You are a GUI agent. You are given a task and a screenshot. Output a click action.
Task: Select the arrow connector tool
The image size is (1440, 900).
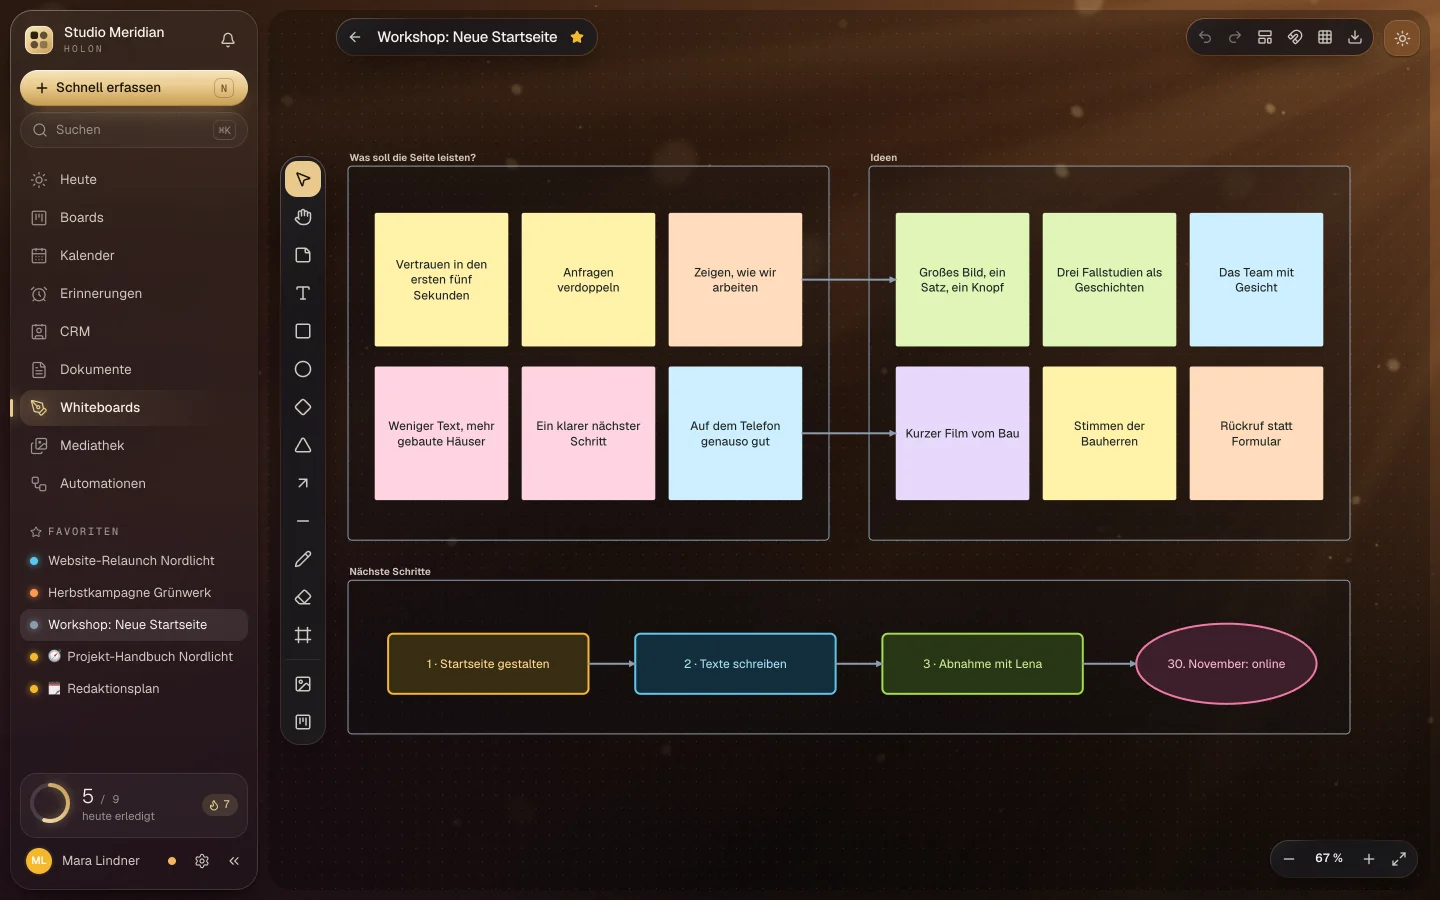click(303, 484)
